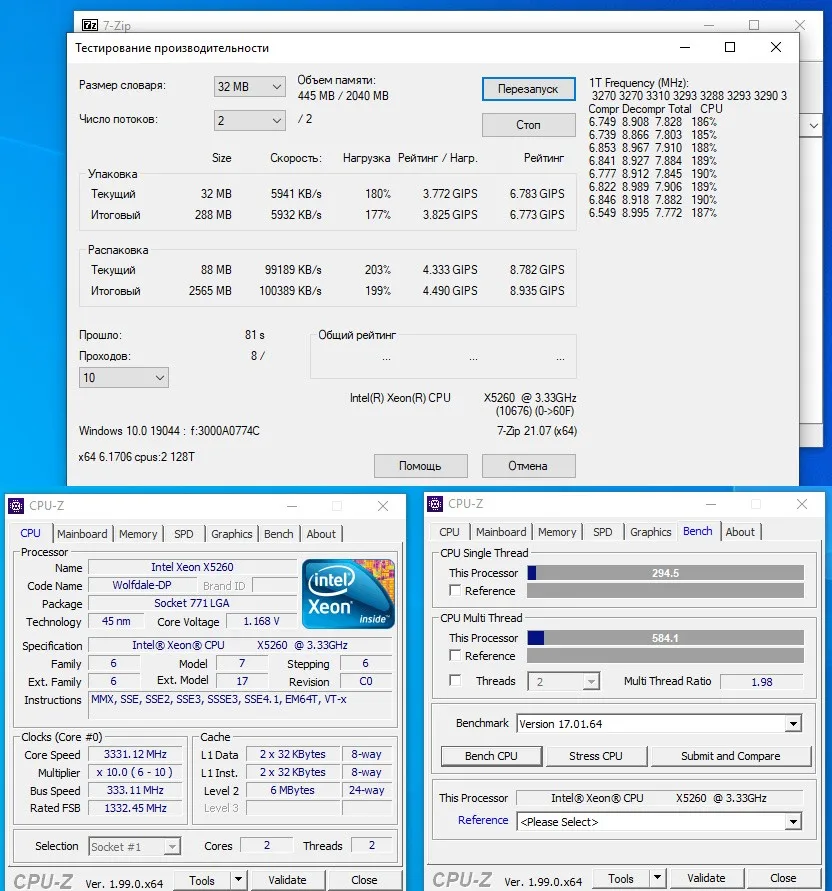
Task: Minimize the benchmark dialog window
Action: [x=685, y=47]
